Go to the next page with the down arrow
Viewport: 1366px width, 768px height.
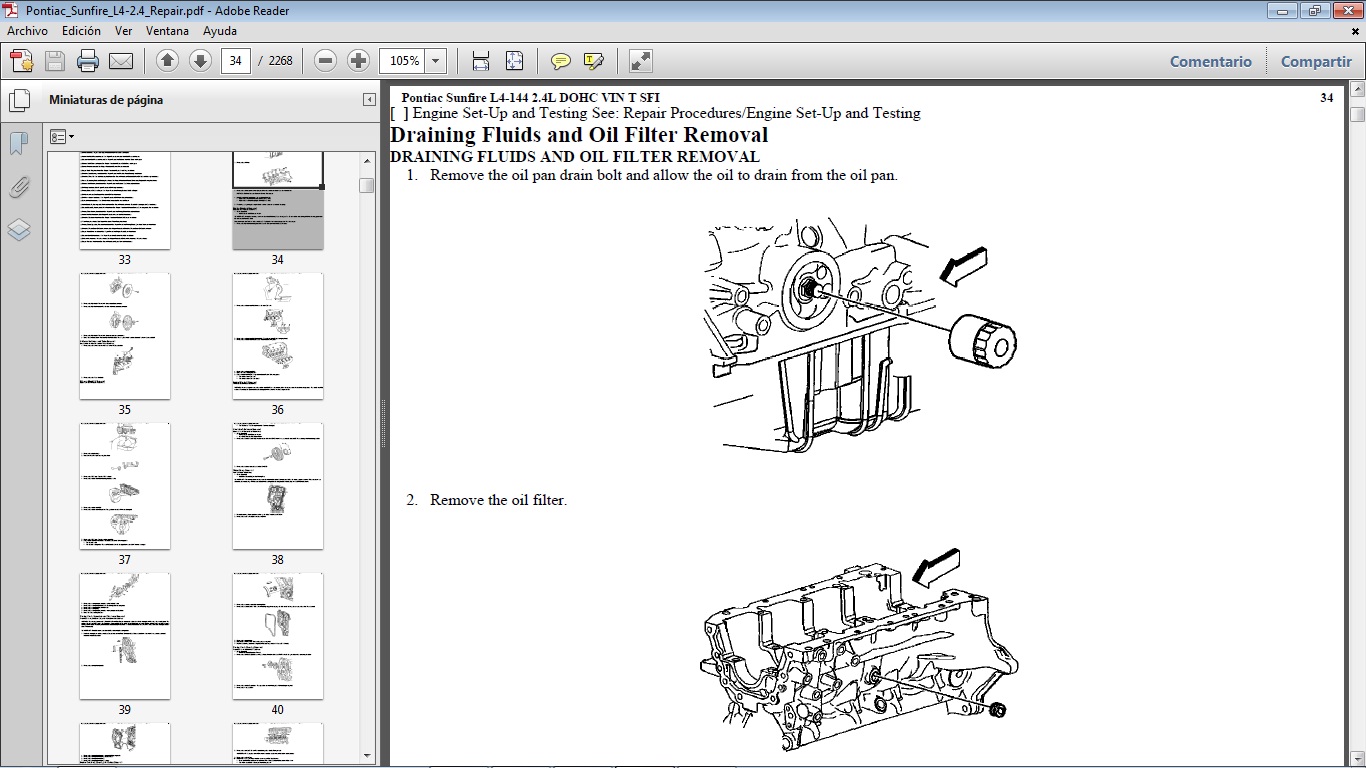pyautogui.click(x=200, y=61)
